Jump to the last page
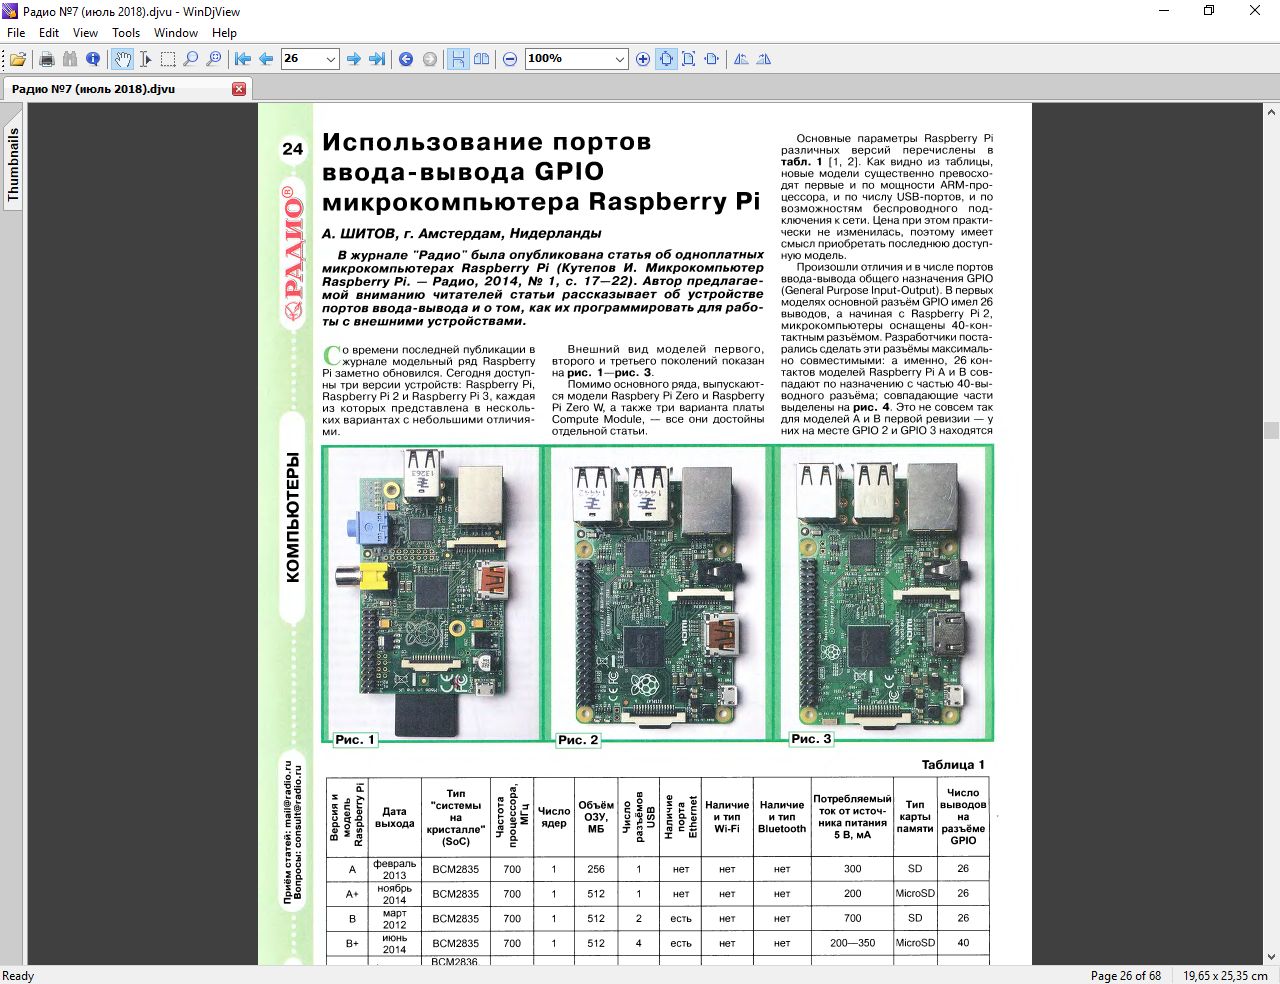 click(377, 59)
